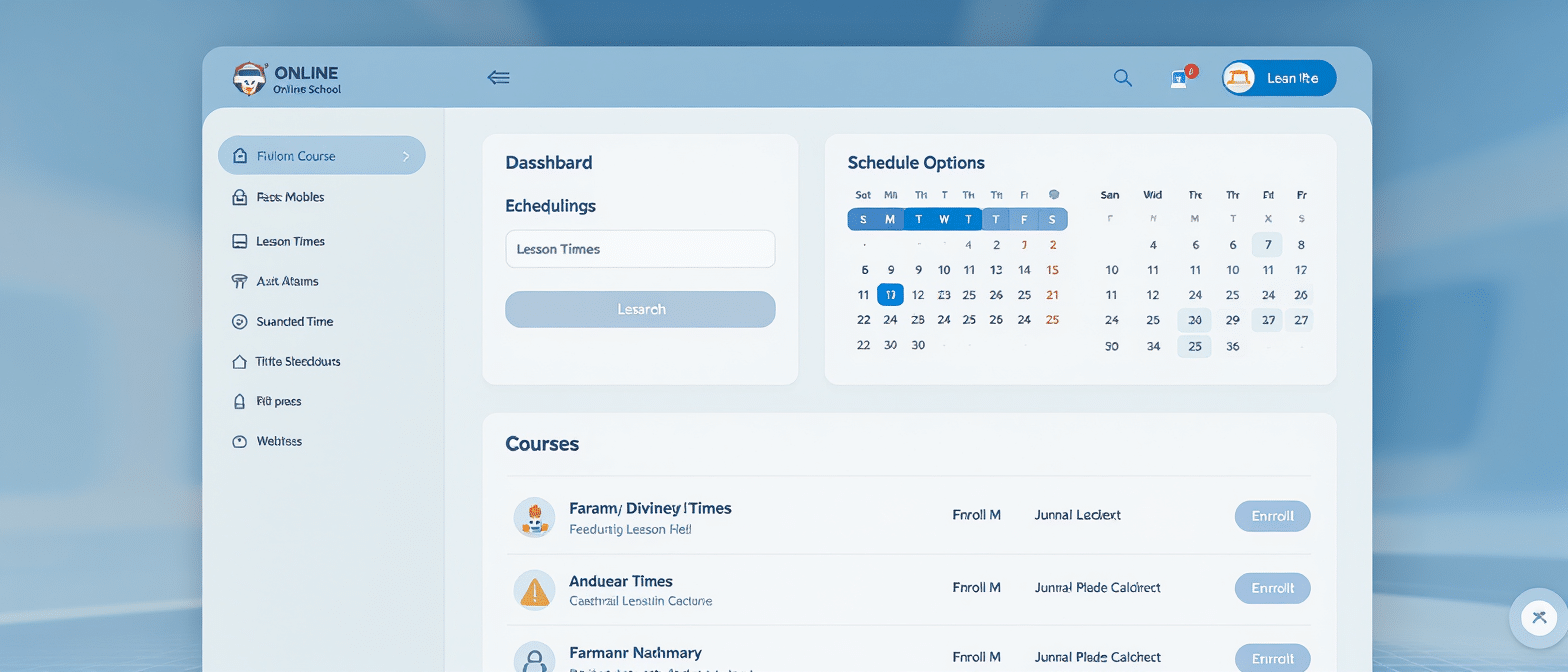Open notifications icon with red badge
Image resolution: width=1568 pixels, height=672 pixels.
click(x=1183, y=78)
